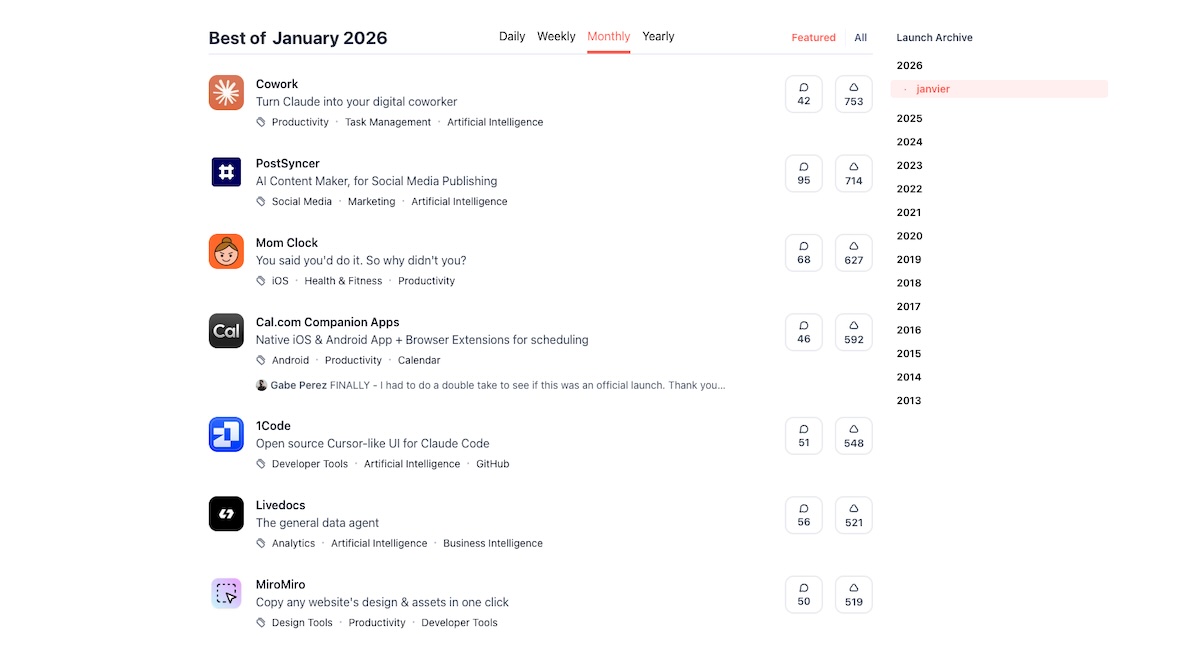Click the Cal.com product logo
The height and width of the screenshot is (649, 1200).
tap(226, 331)
